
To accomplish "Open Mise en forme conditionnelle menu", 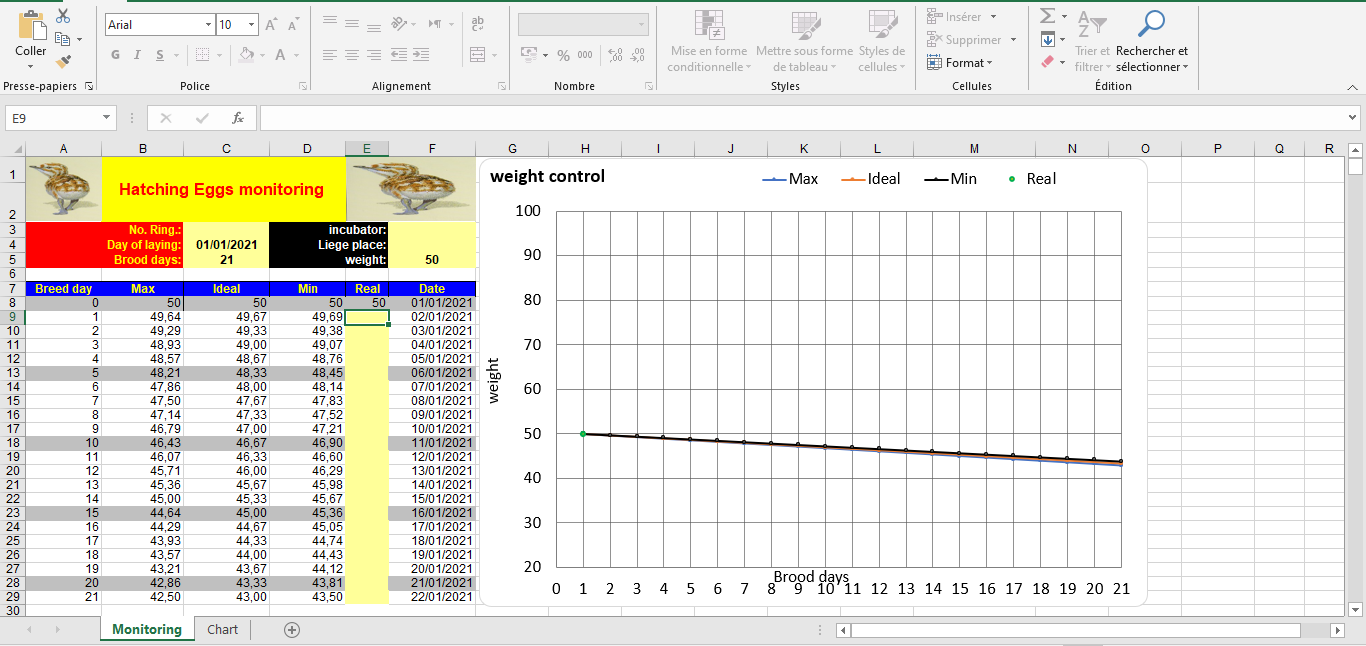I will click(x=709, y=42).
